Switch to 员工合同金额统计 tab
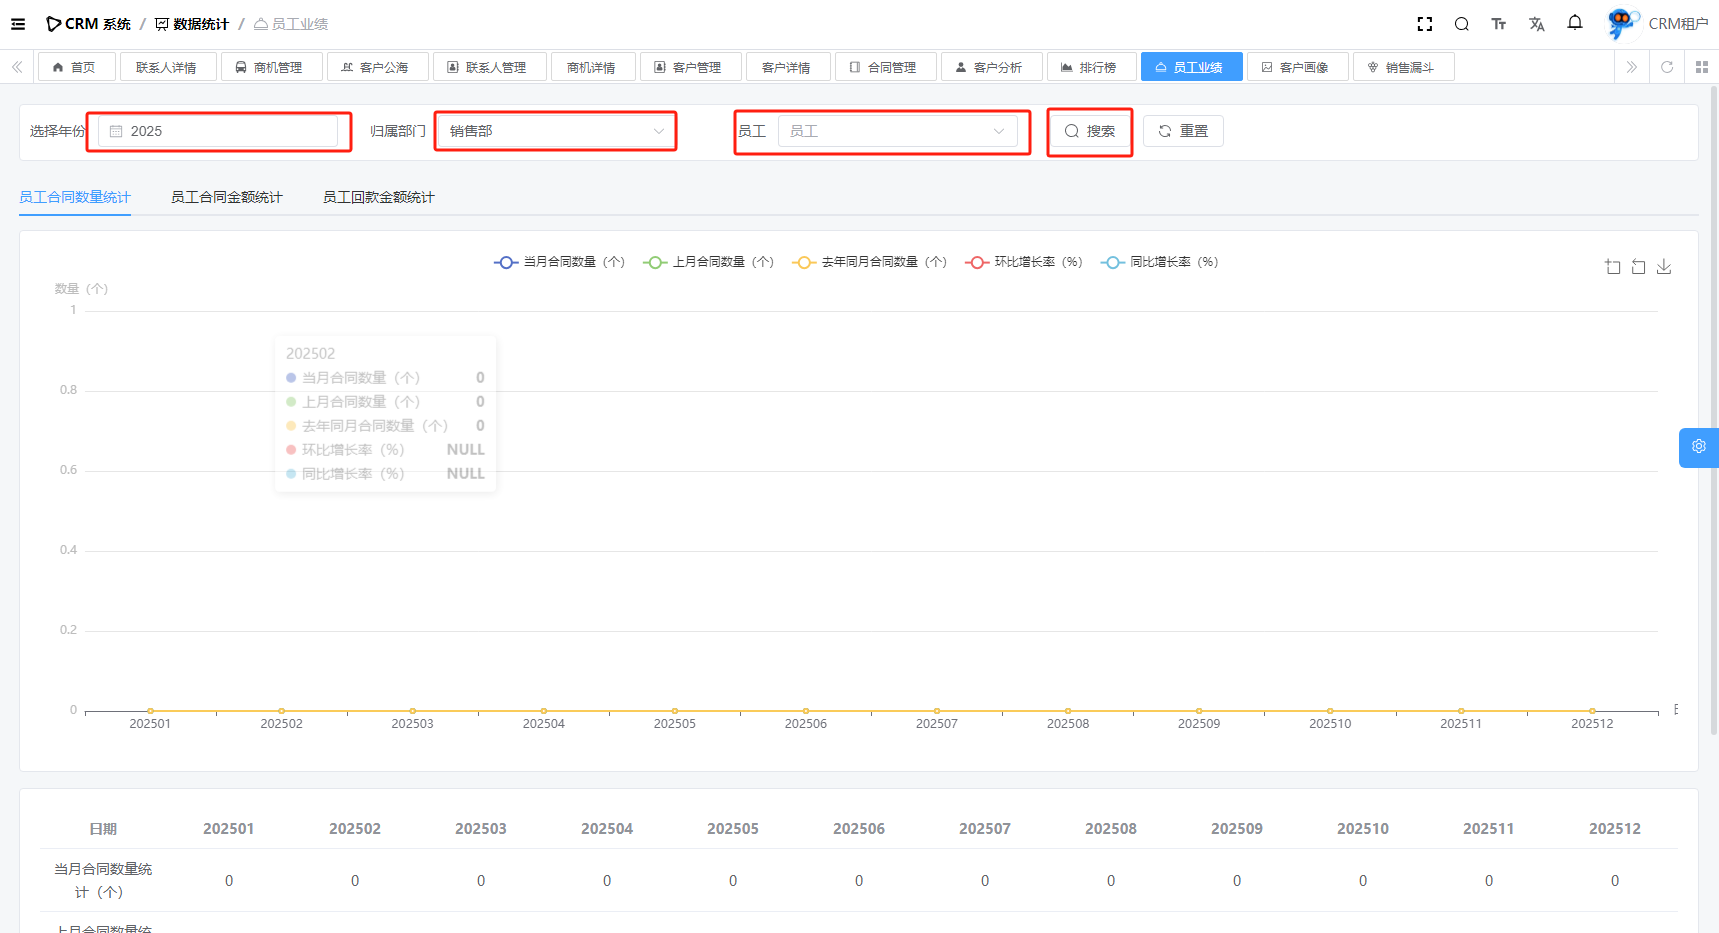 [x=227, y=197]
